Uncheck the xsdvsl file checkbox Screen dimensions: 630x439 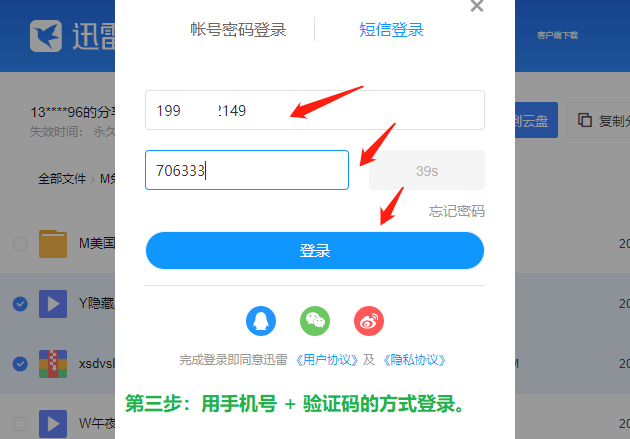pos(20,364)
